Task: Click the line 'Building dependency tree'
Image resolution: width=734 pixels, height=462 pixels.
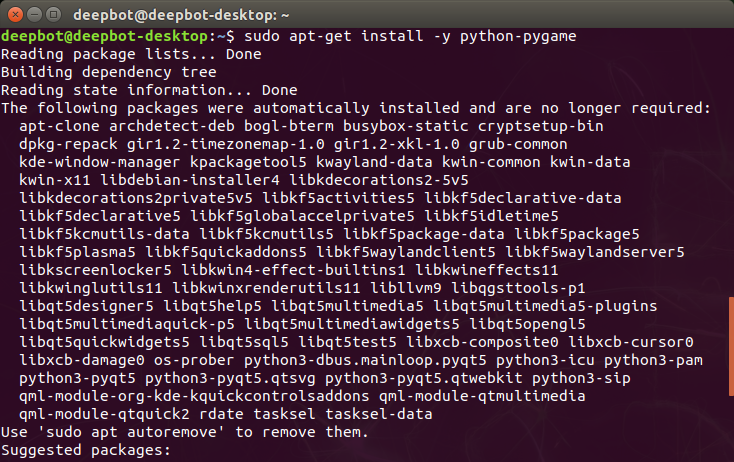Action: pyautogui.click(x=109, y=72)
